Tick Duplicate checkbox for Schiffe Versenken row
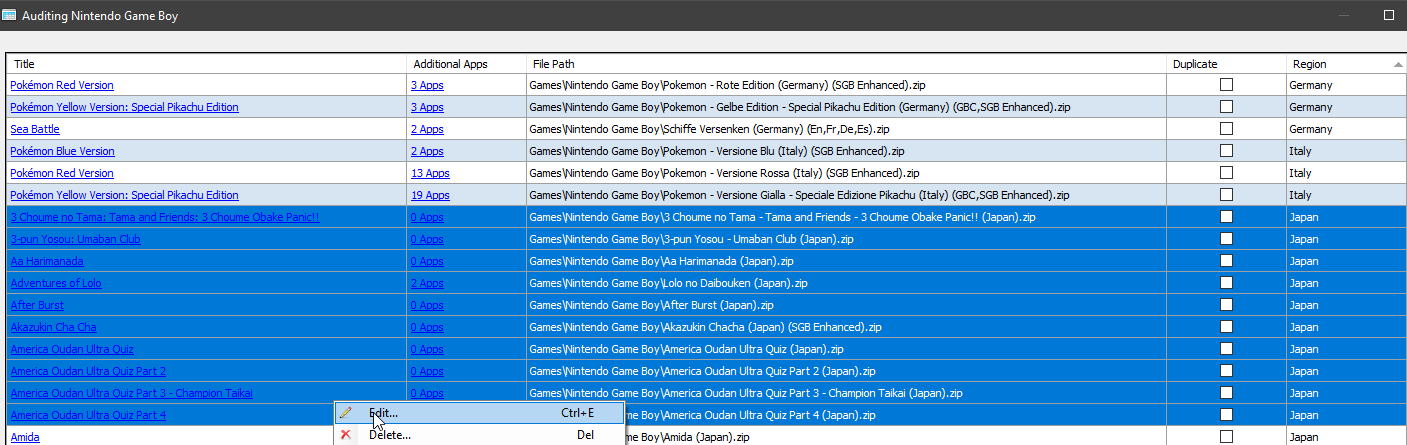This screenshot has height=445, width=1407. (1226, 129)
